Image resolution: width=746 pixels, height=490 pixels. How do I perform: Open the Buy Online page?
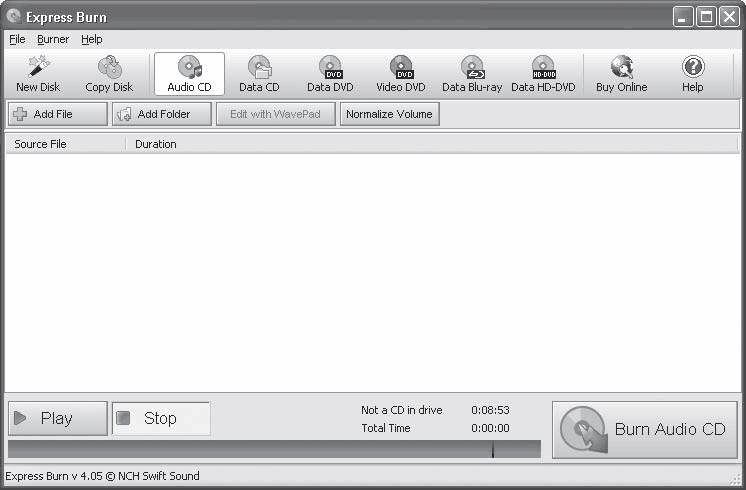point(621,74)
